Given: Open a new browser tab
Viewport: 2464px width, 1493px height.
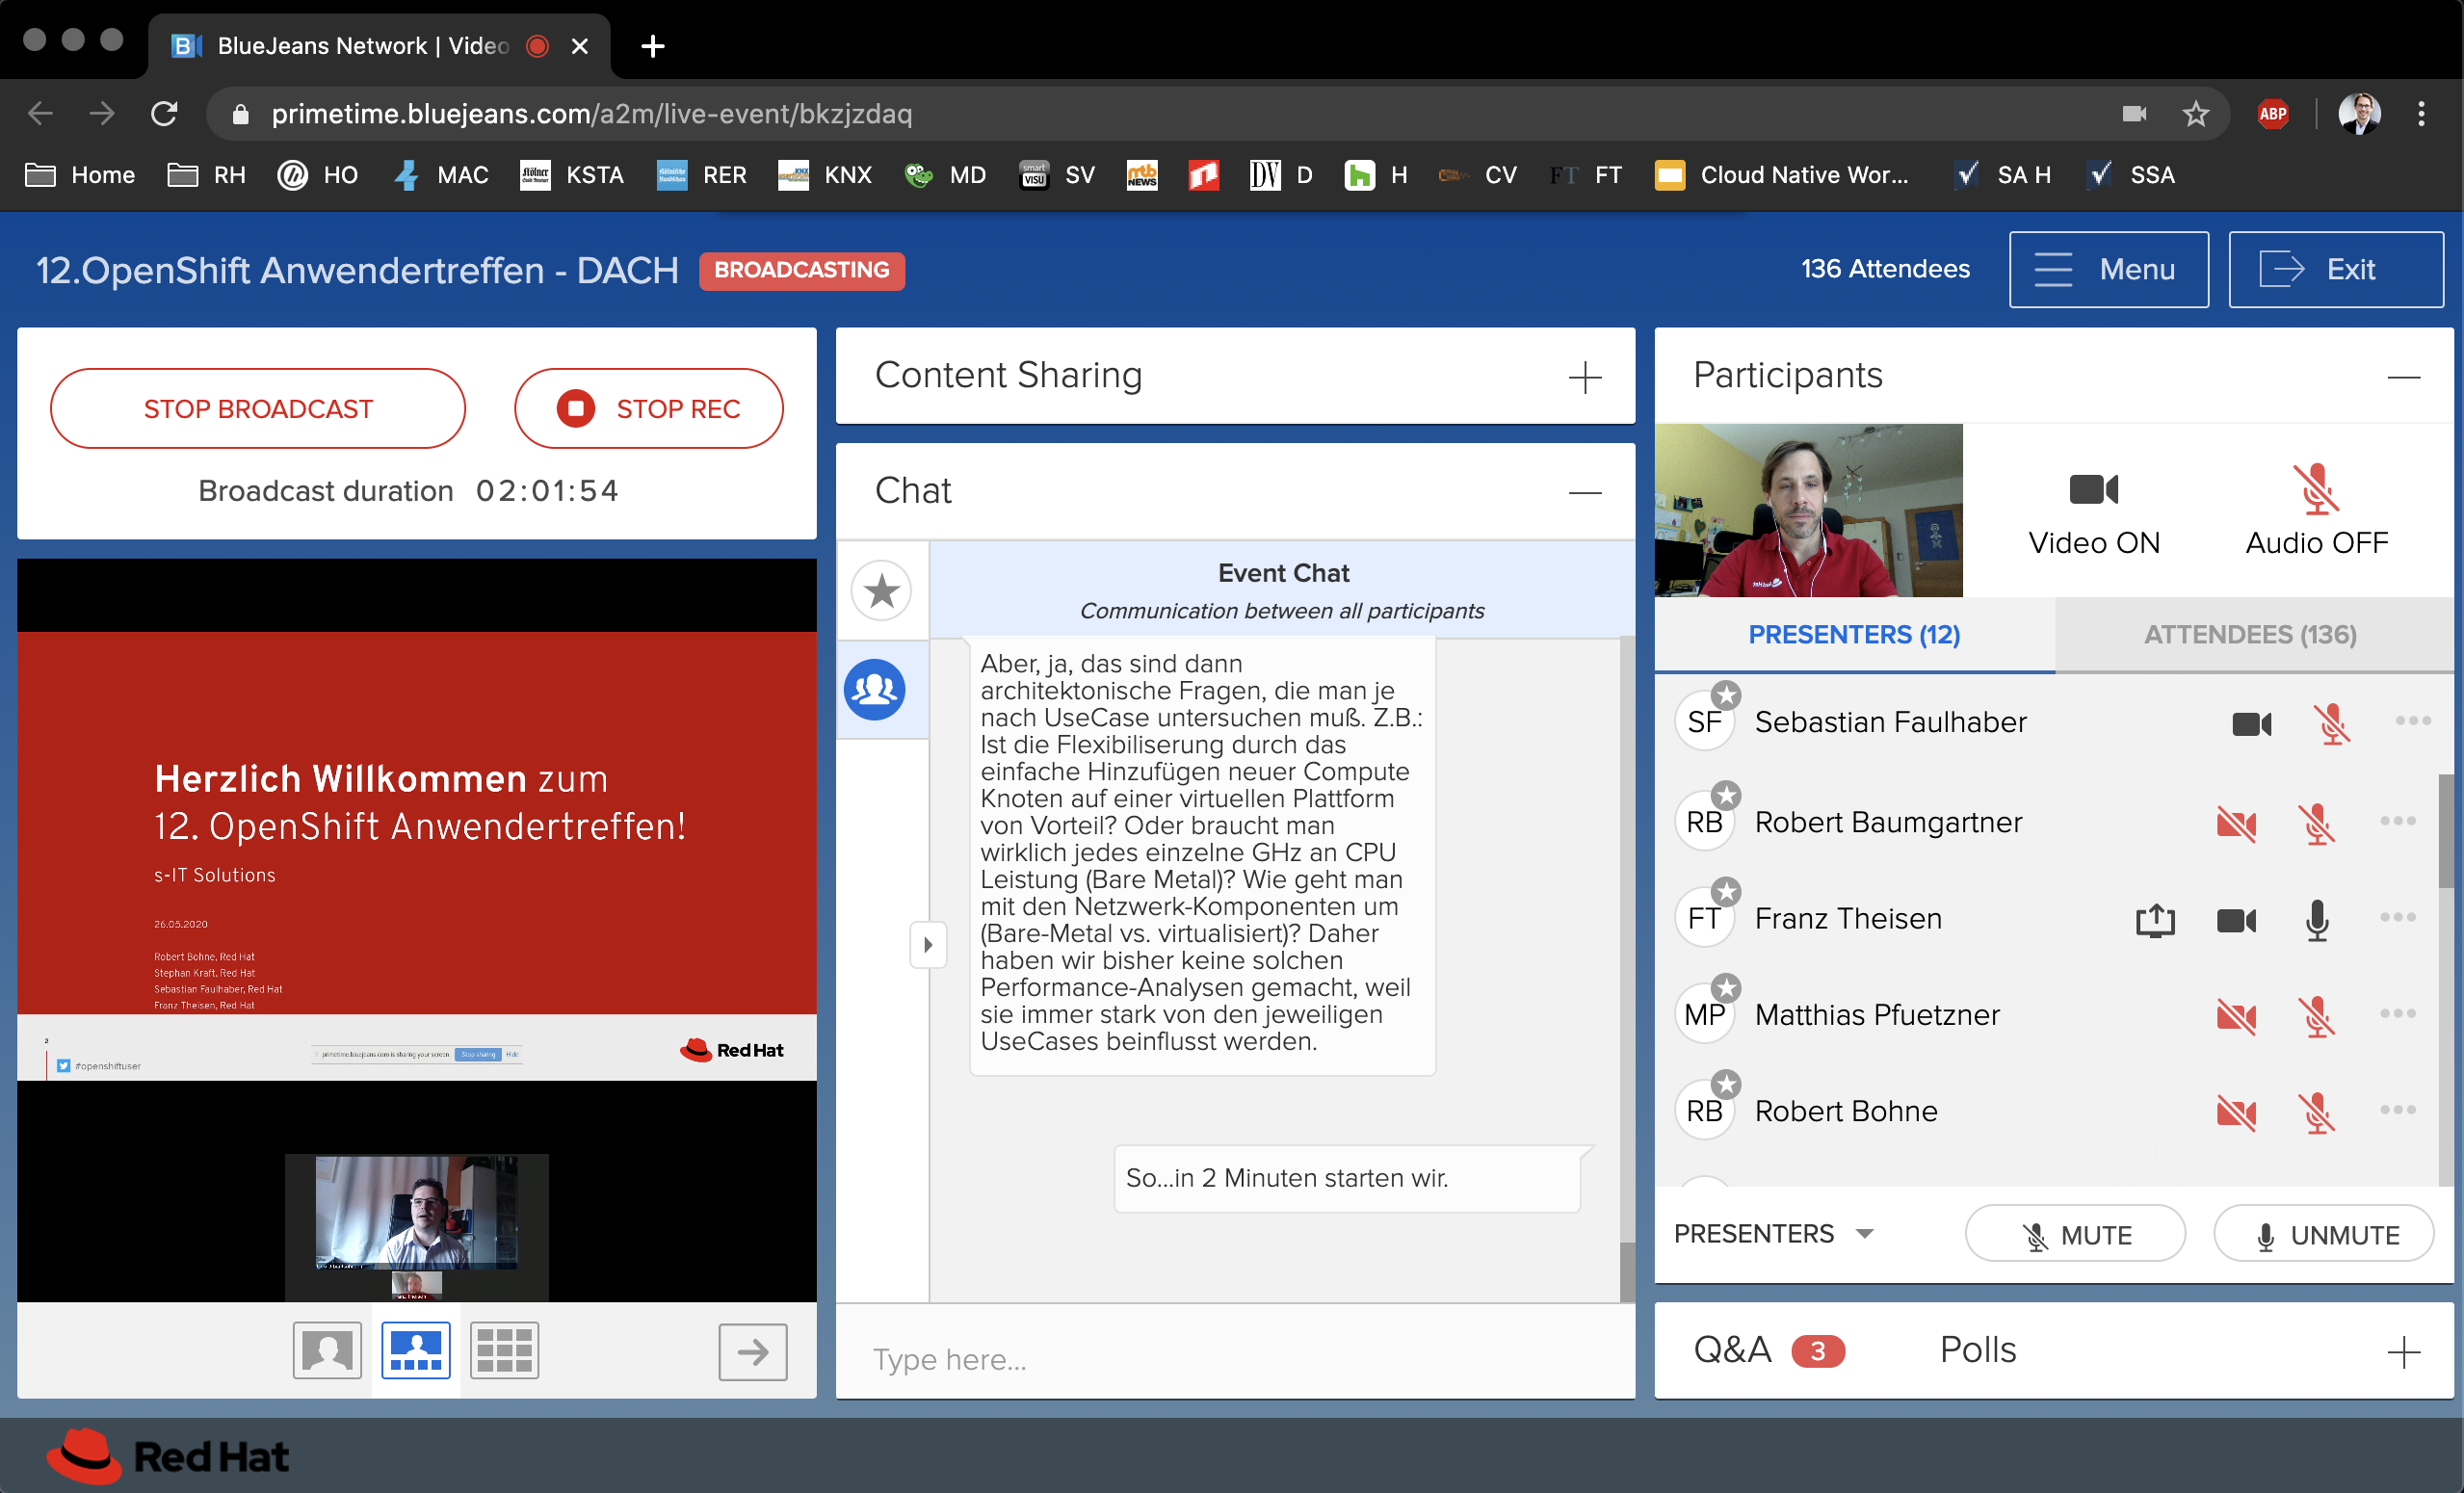Looking at the screenshot, I should [x=652, y=45].
